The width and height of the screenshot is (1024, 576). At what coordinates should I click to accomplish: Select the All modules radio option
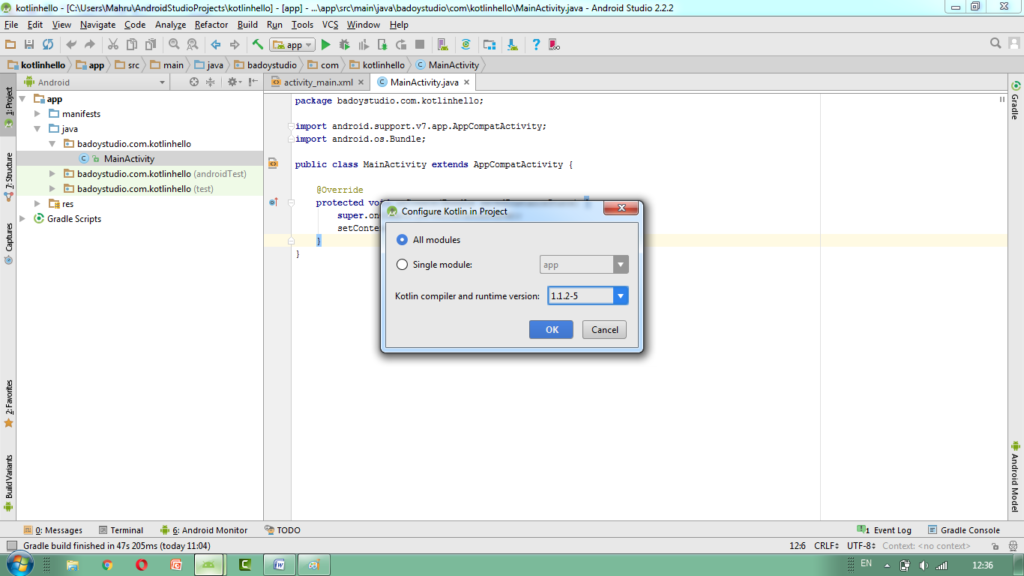pos(403,240)
